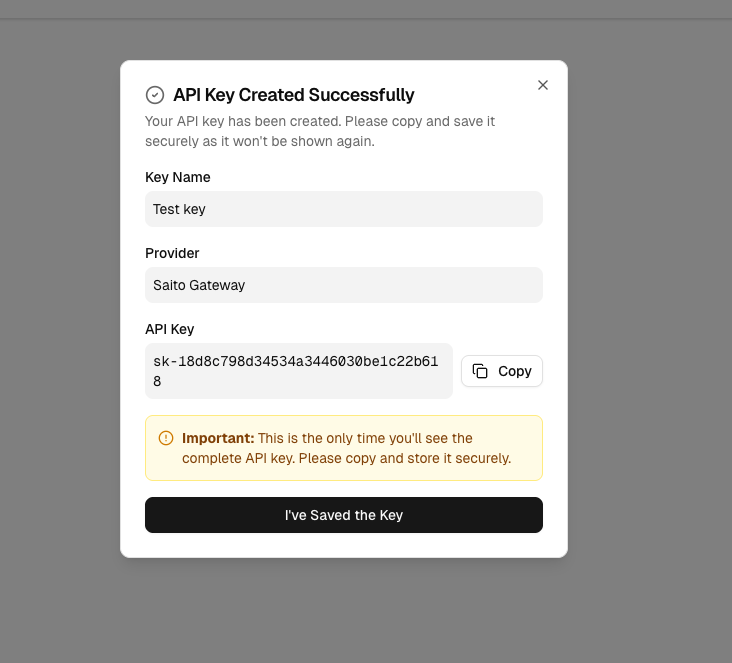Viewport: 732px width, 663px height.
Task: Click the orange warning alert icon
Action: pyautogui.click(x=166, y=438)
